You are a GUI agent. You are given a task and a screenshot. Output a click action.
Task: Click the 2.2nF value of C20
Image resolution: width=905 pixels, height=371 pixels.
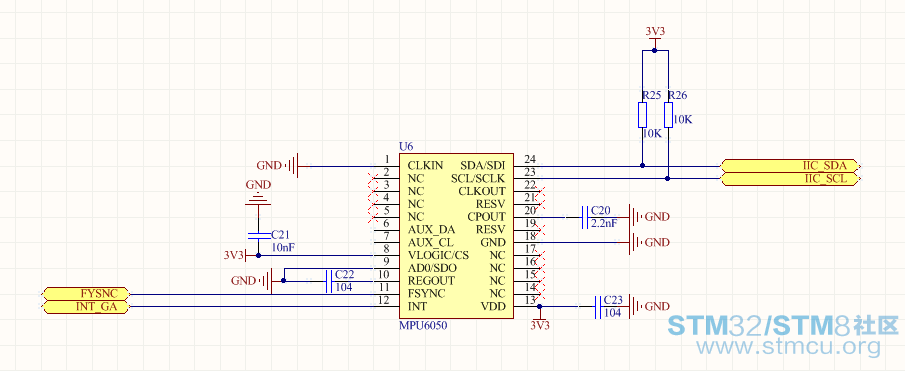coord(605,223)
